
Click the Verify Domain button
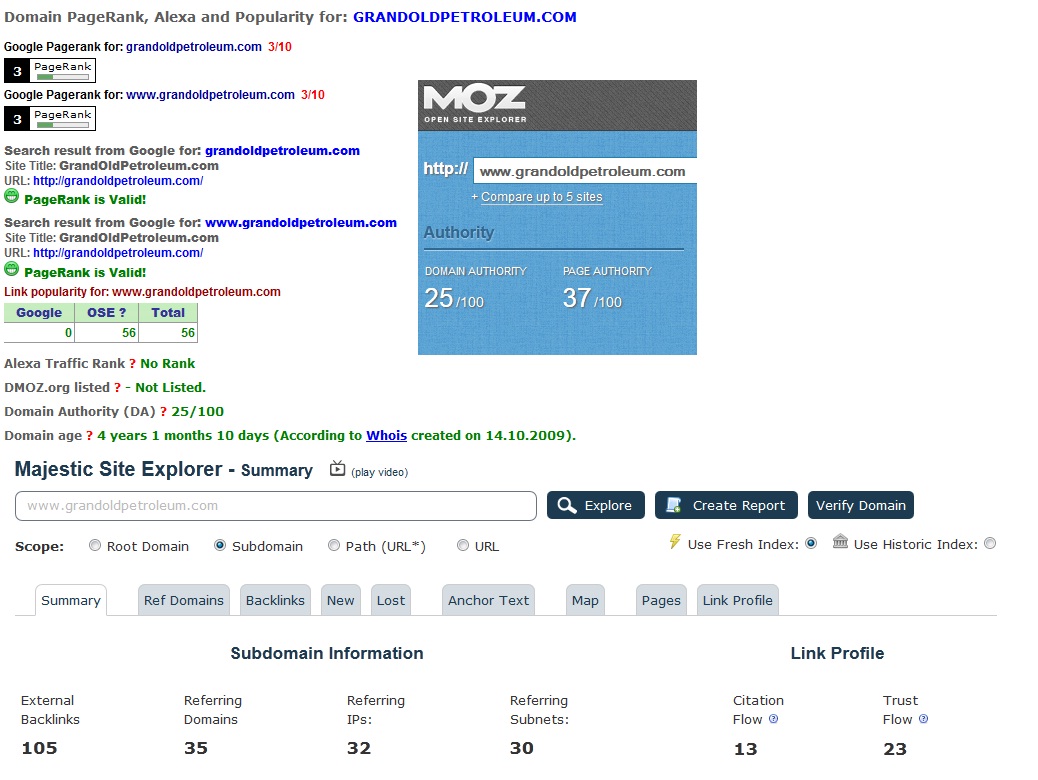pos(861,505)
